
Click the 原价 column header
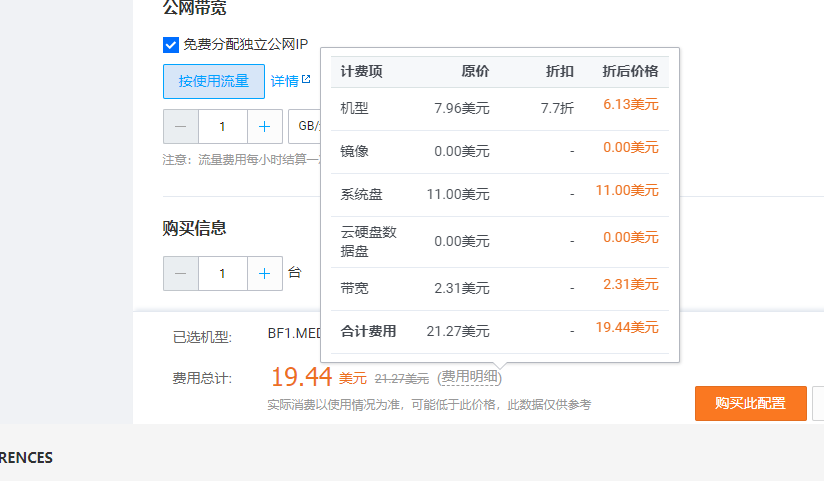click(x=475, y=72)
